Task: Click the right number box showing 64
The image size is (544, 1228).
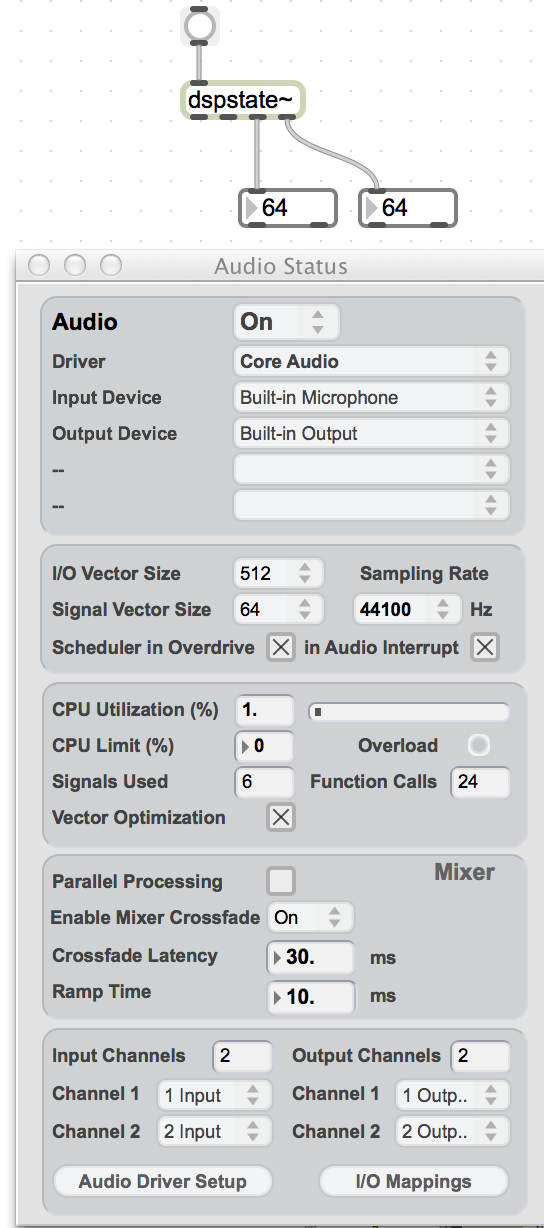Action: pos(408,207)
